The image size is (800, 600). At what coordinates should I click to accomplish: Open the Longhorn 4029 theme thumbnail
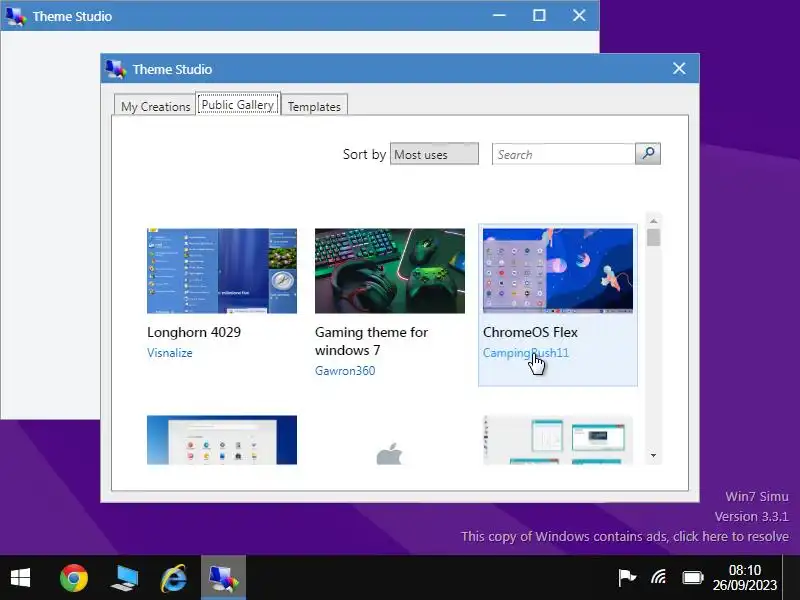pyautogui.click(x=222, y=270)
